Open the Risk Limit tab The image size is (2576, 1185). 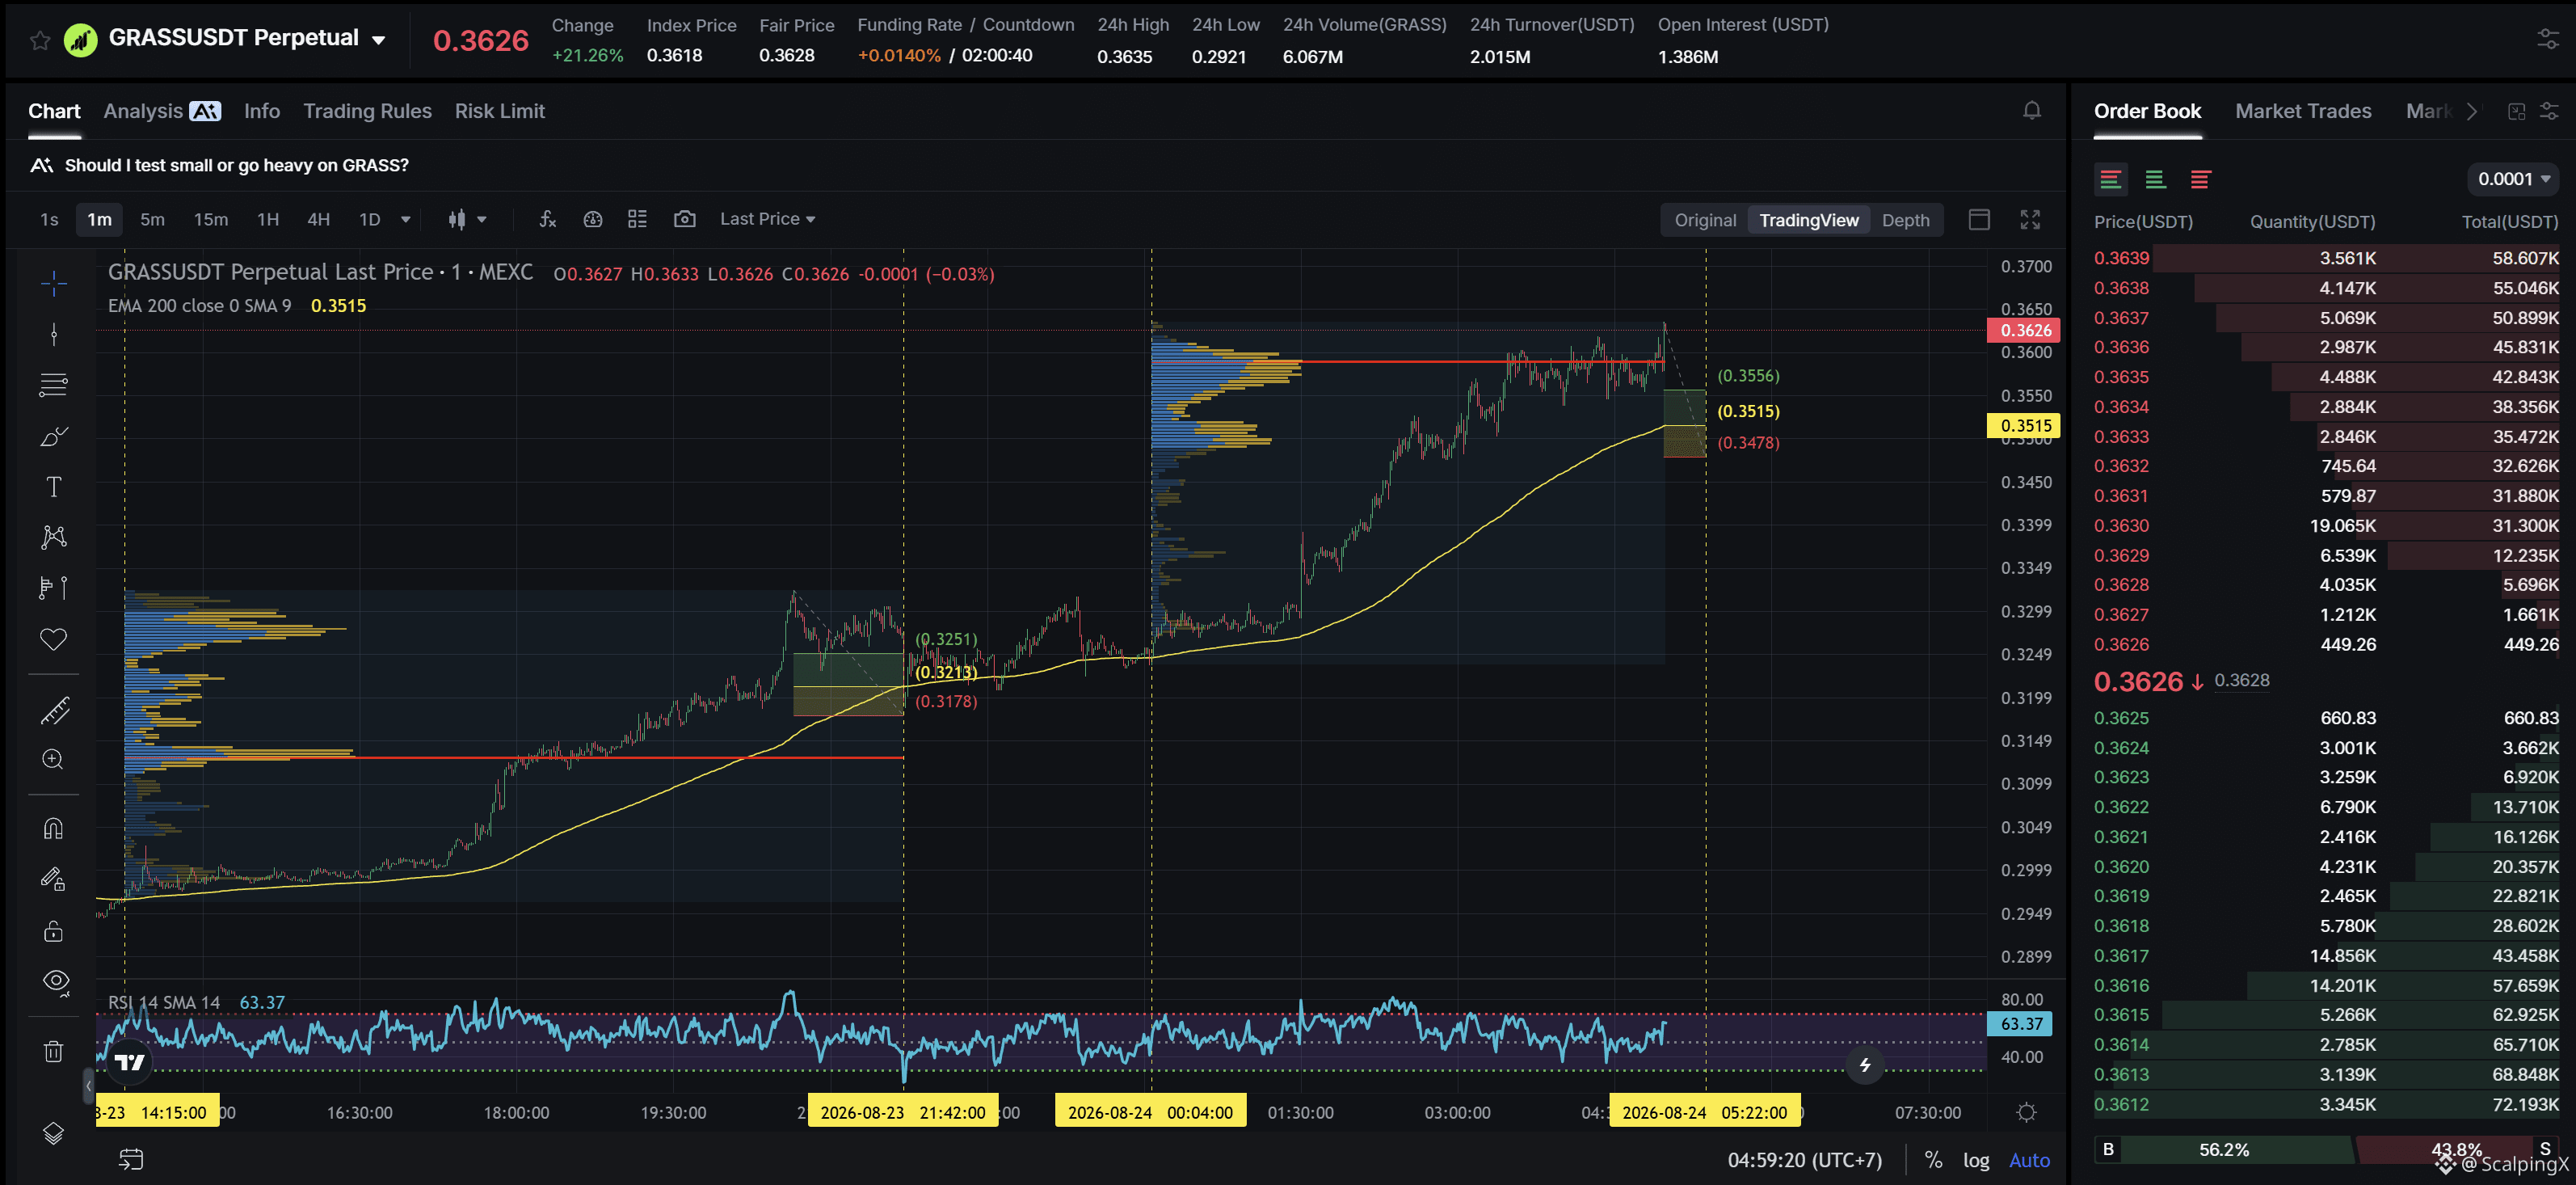click(x=500, y=111)
